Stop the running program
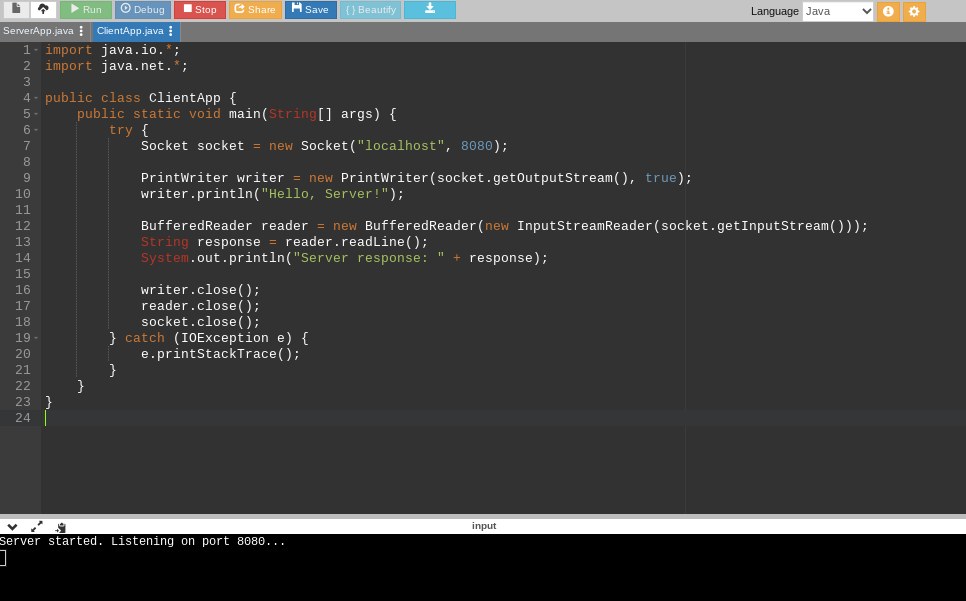This screenshot has width=966, height=601. pos(200,10)
